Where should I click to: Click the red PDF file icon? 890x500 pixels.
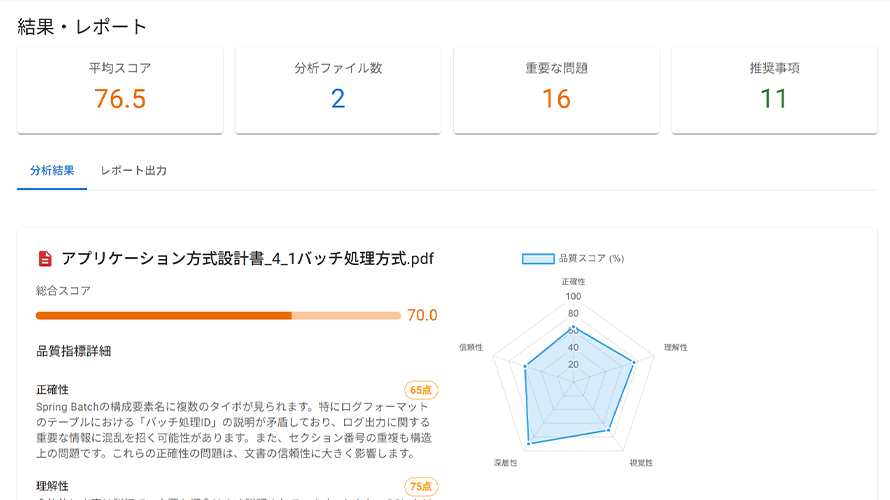coord(45,259)
